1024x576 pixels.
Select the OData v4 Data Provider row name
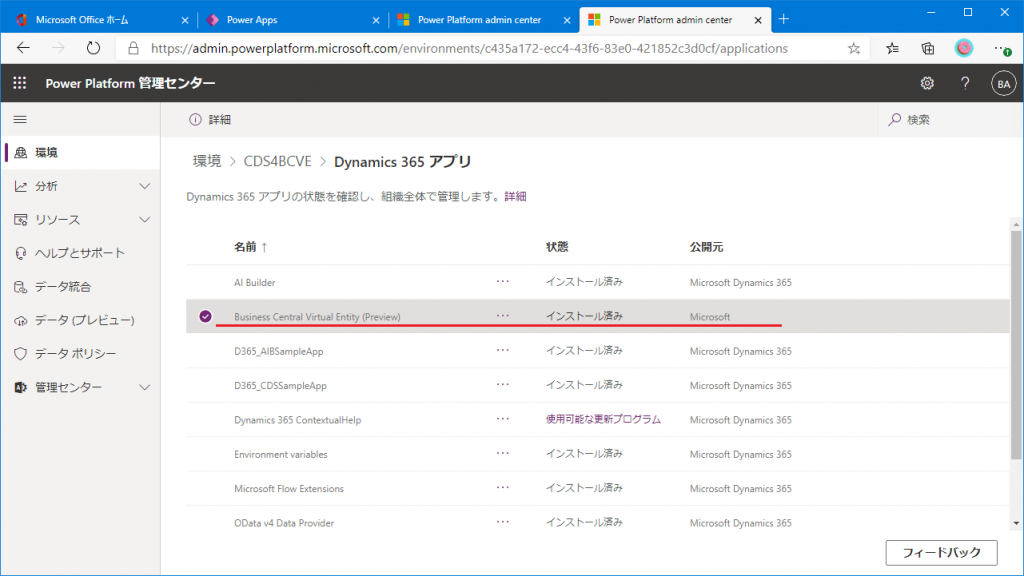coord(284,523)
